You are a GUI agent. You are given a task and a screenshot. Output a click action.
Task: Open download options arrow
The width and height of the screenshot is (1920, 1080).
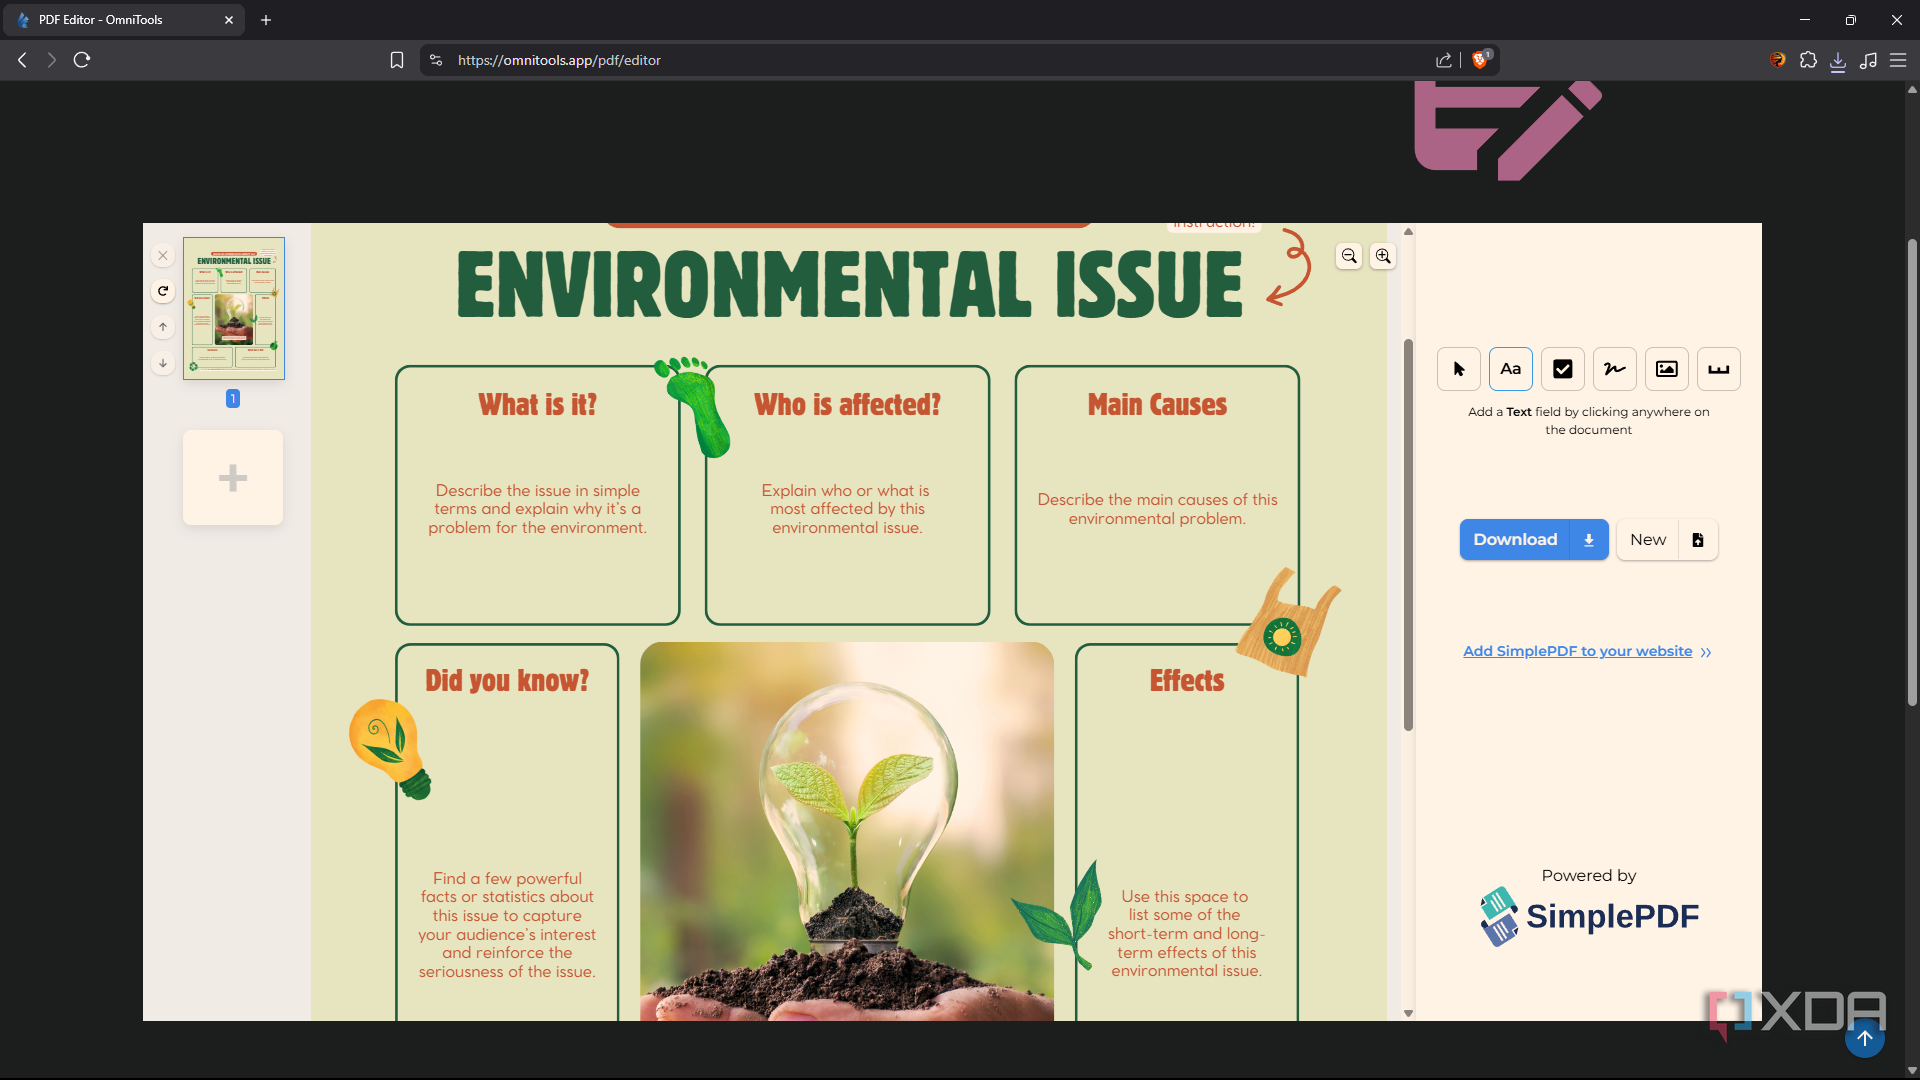pos(1589,540)
